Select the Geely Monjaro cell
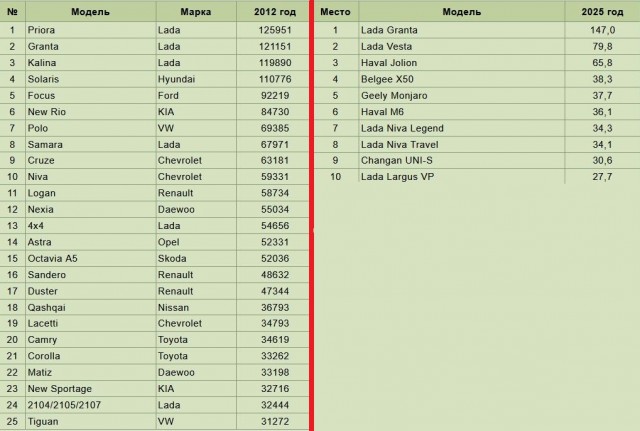The height and width of the screenshot is (431, 640). (x=462, y=96)
